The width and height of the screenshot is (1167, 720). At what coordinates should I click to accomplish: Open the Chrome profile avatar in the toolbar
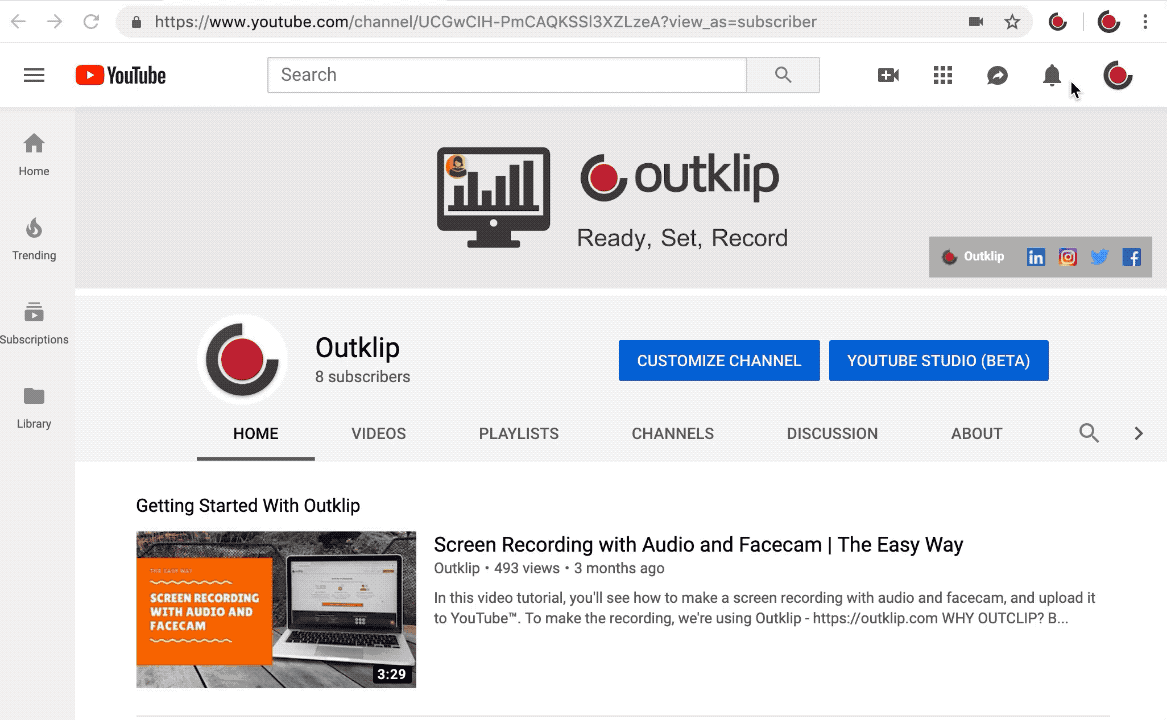pos(1109,22)
